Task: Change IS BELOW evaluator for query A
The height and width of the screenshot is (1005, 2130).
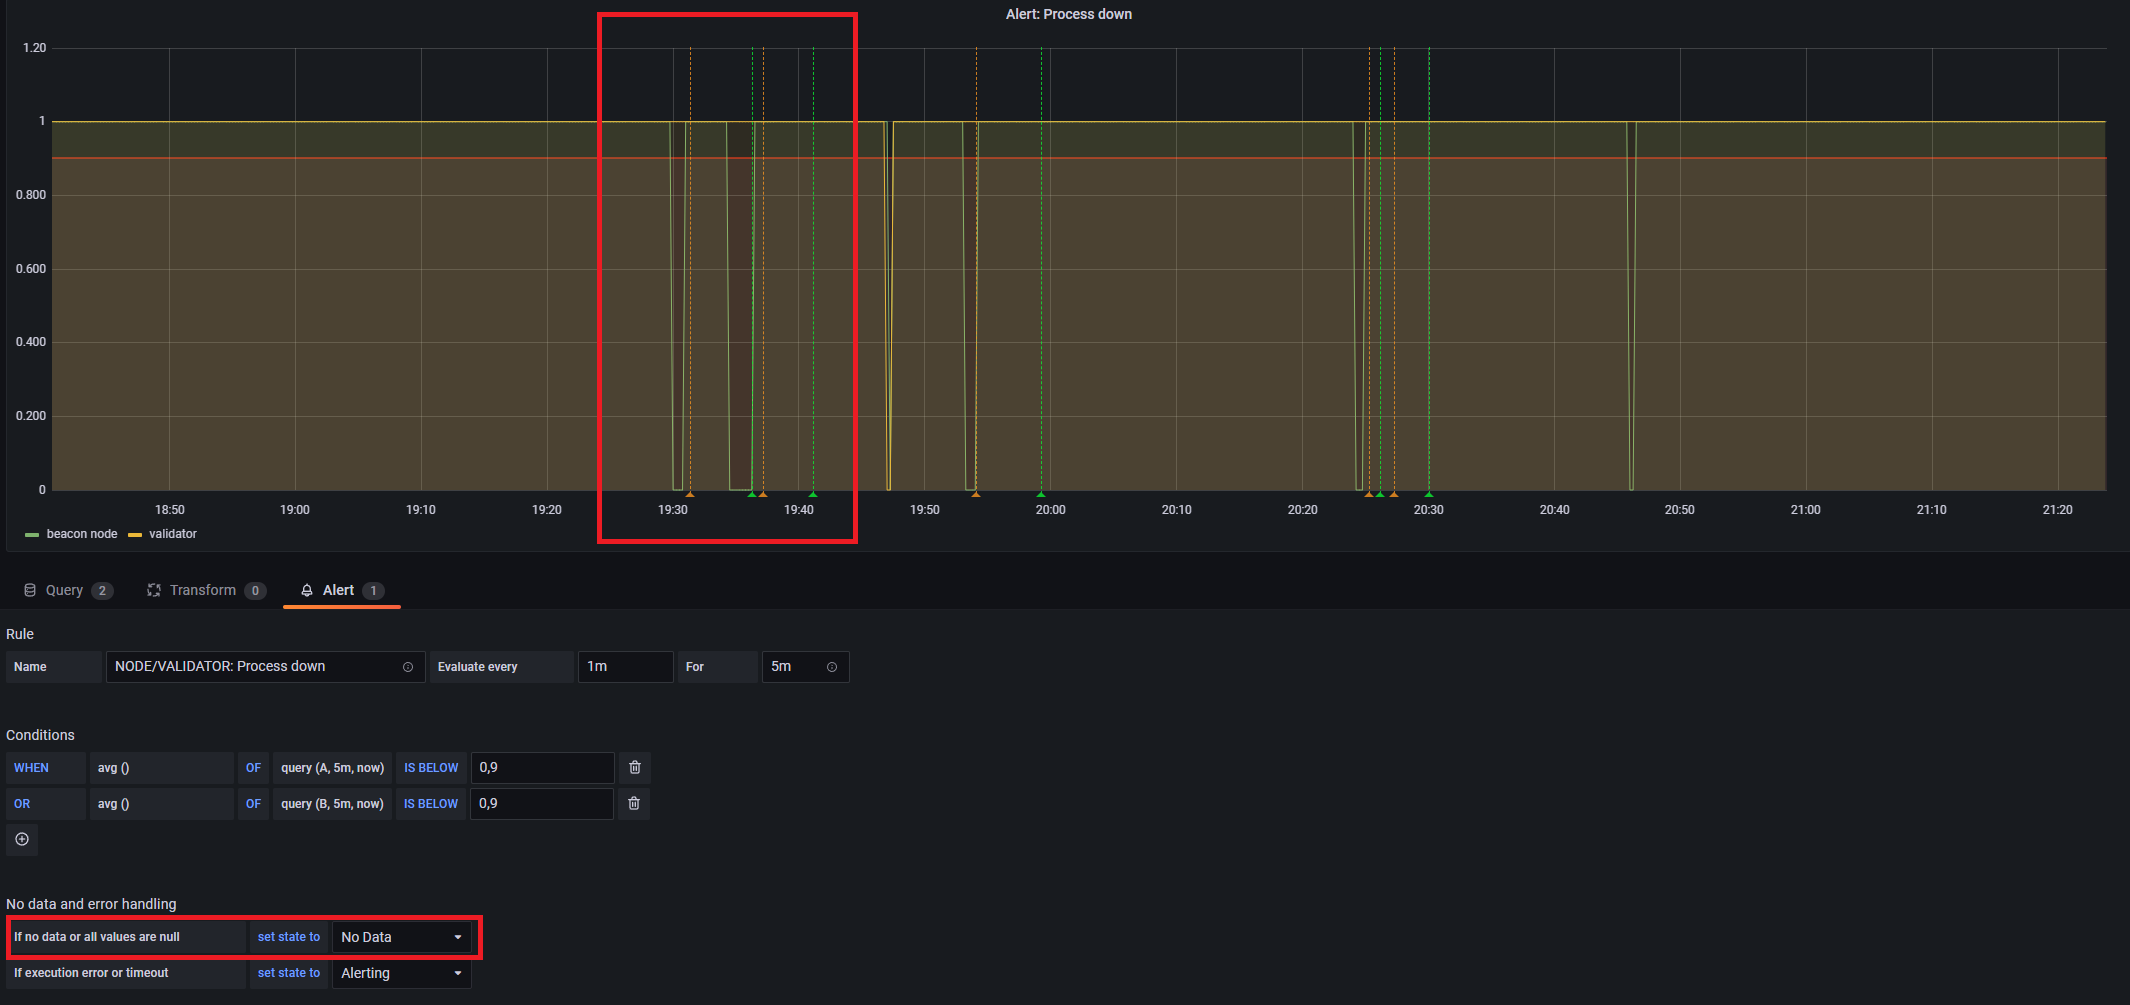Action: (431, 768)
